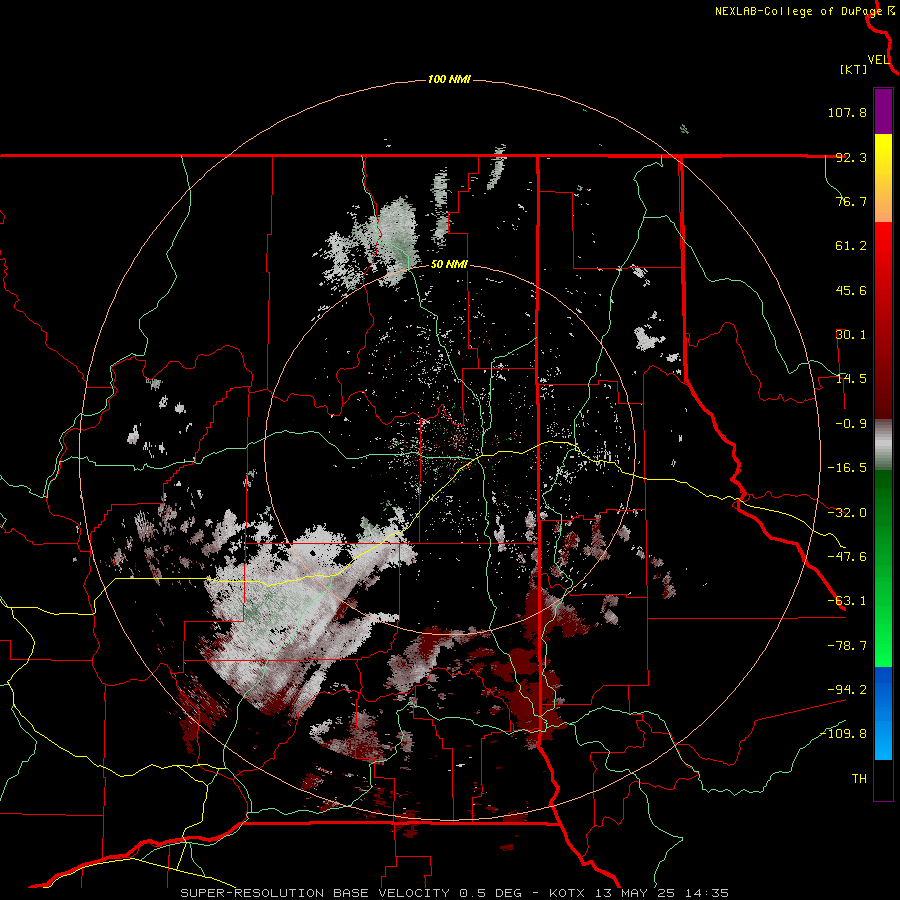Click the -47.6 legend value
This screenshot has height=900, width=900.
click(x=847, y=557)
